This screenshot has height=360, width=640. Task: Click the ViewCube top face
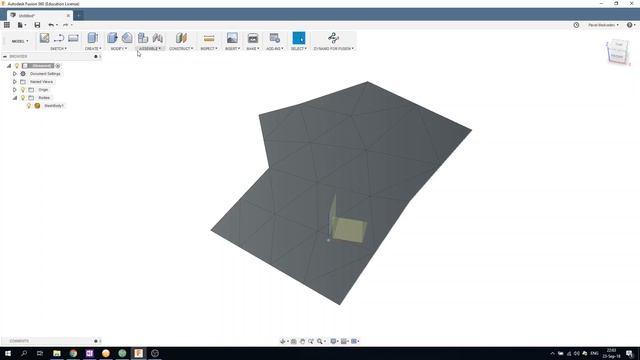tap(619, 44)
